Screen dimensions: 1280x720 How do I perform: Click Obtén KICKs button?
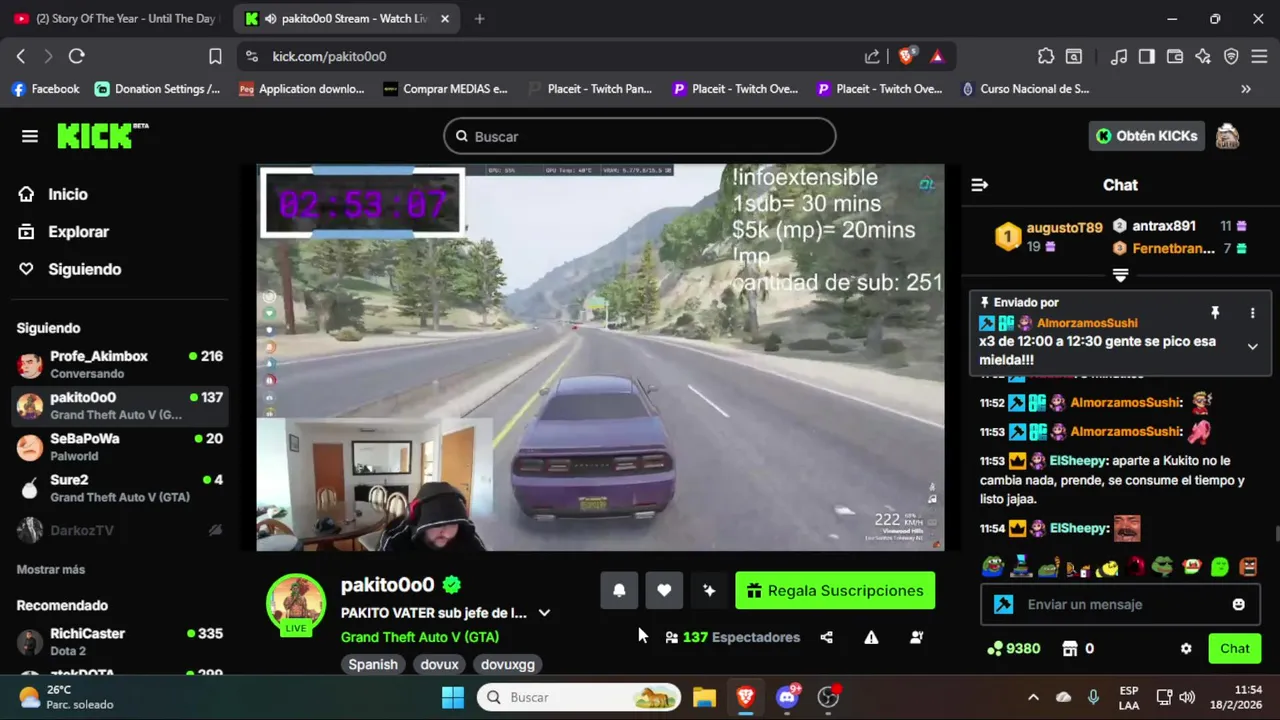click(x=1146, y=136)
